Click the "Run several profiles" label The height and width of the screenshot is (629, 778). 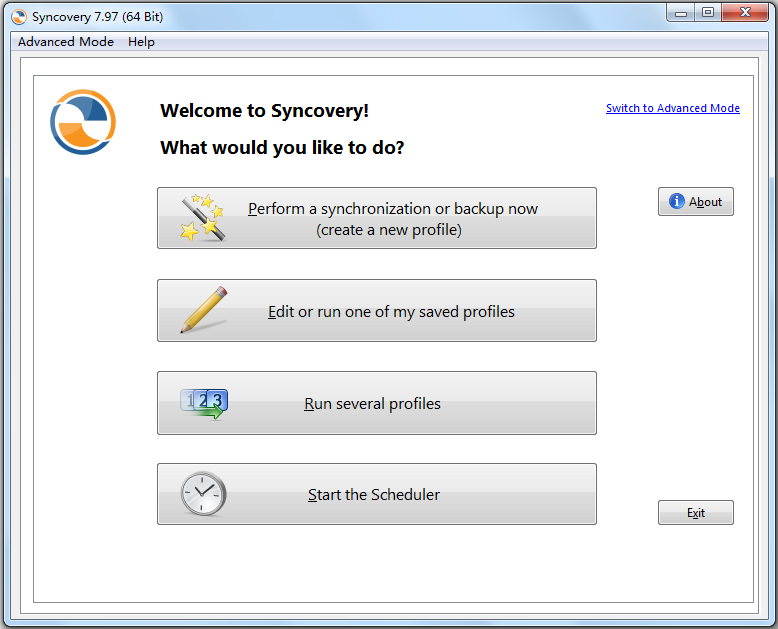pyautogui.click(x=372, y=404)
